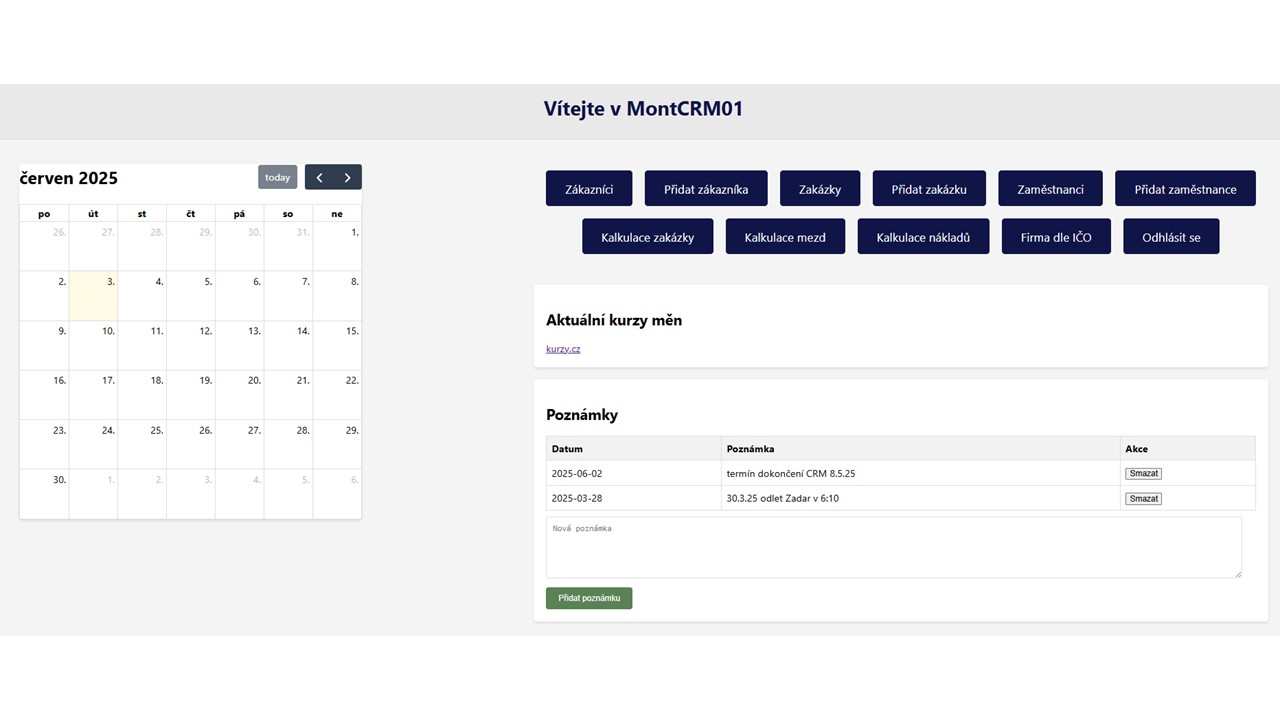Viewport: 1280px width, 720px height.
Task: Open Kalkulace nákladů
Action: pos(923,237)
